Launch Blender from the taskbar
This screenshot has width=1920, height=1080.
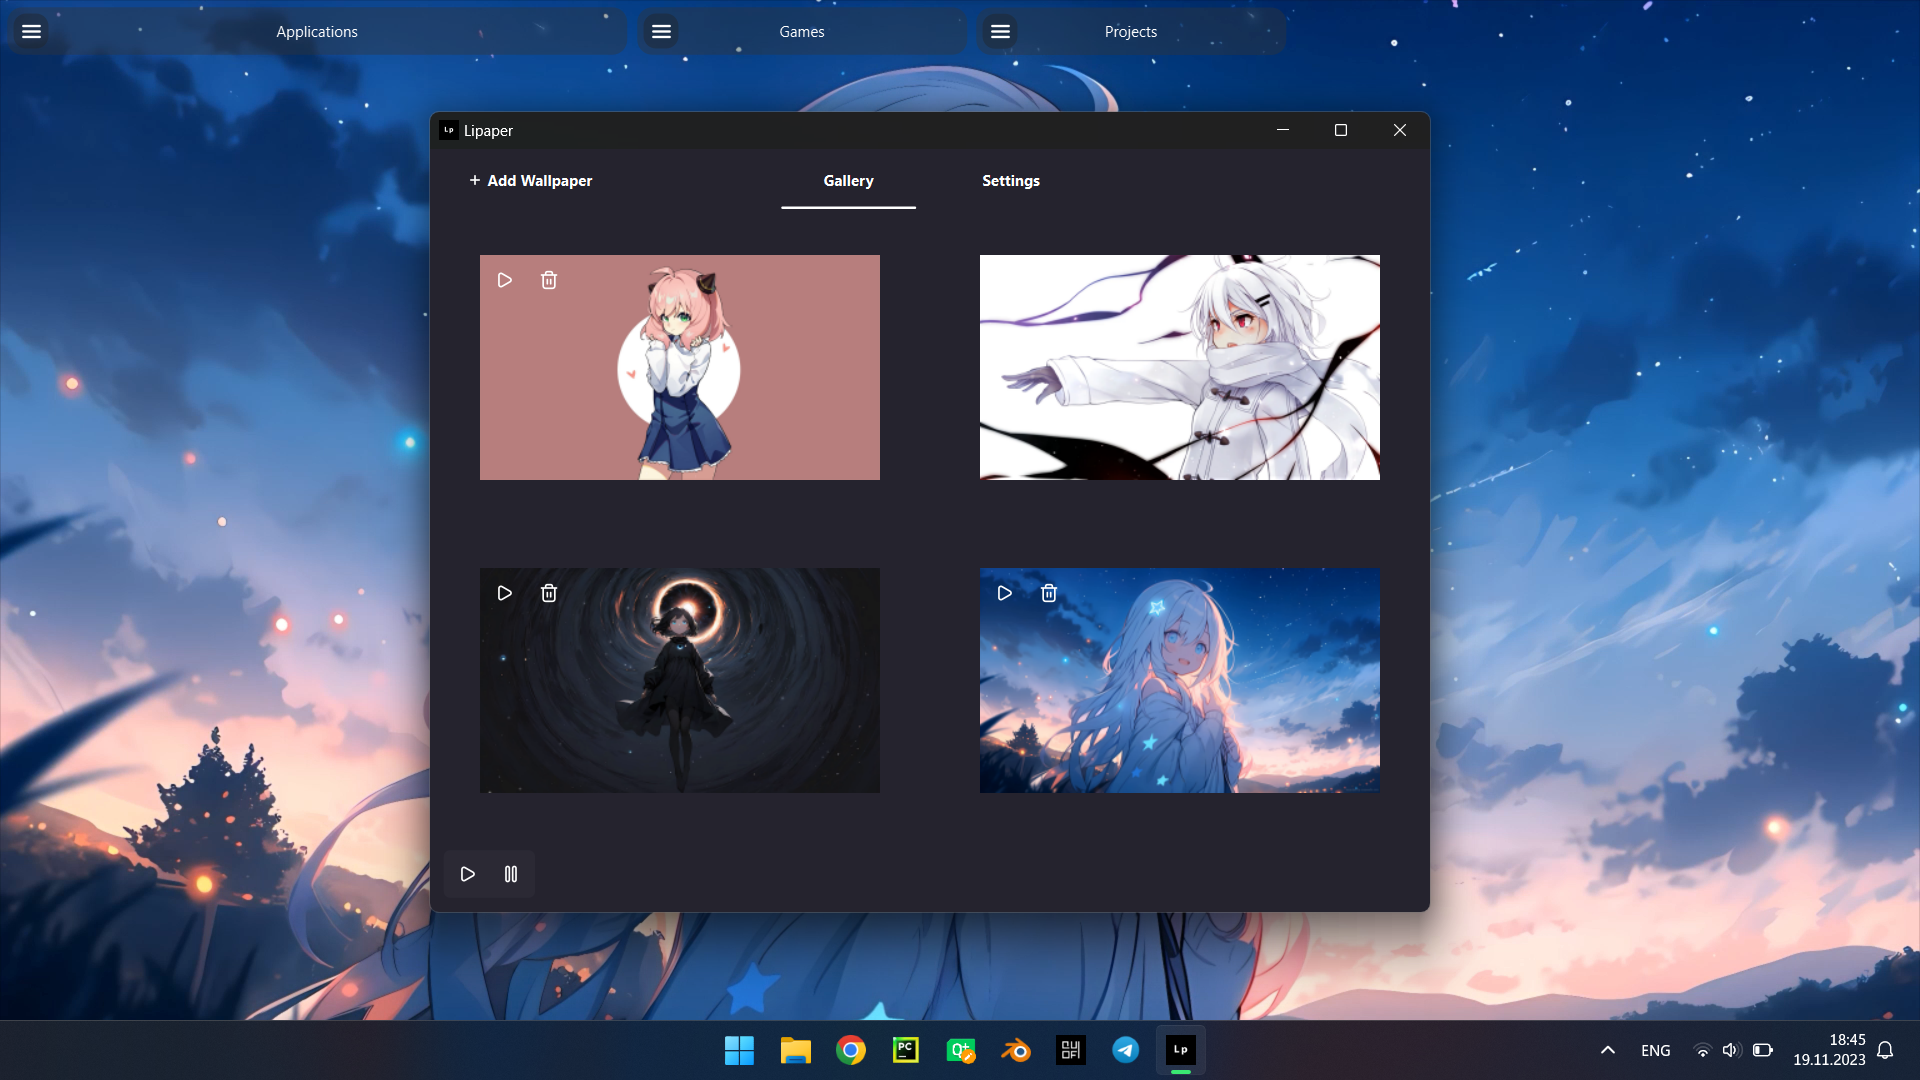(x=1016, y=1050)
